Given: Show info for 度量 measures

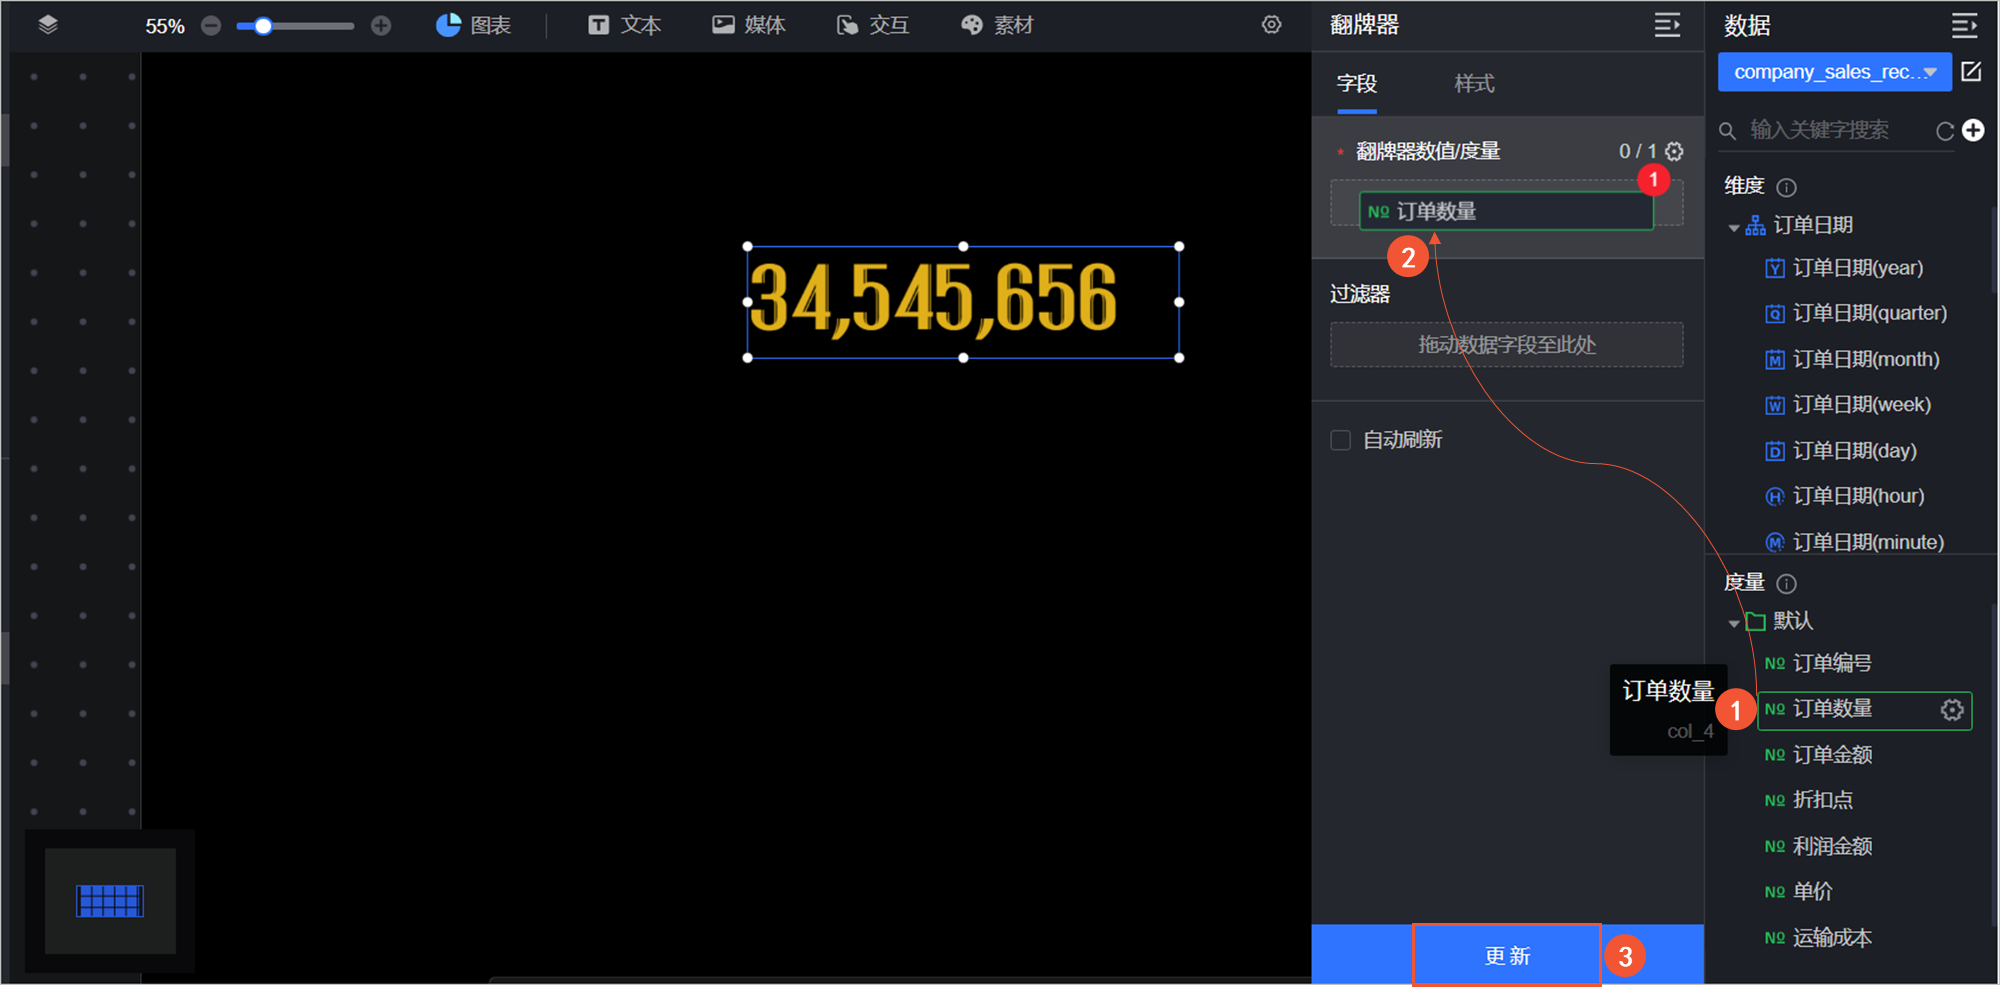Looking at the screenshot, I should 1786,583.
